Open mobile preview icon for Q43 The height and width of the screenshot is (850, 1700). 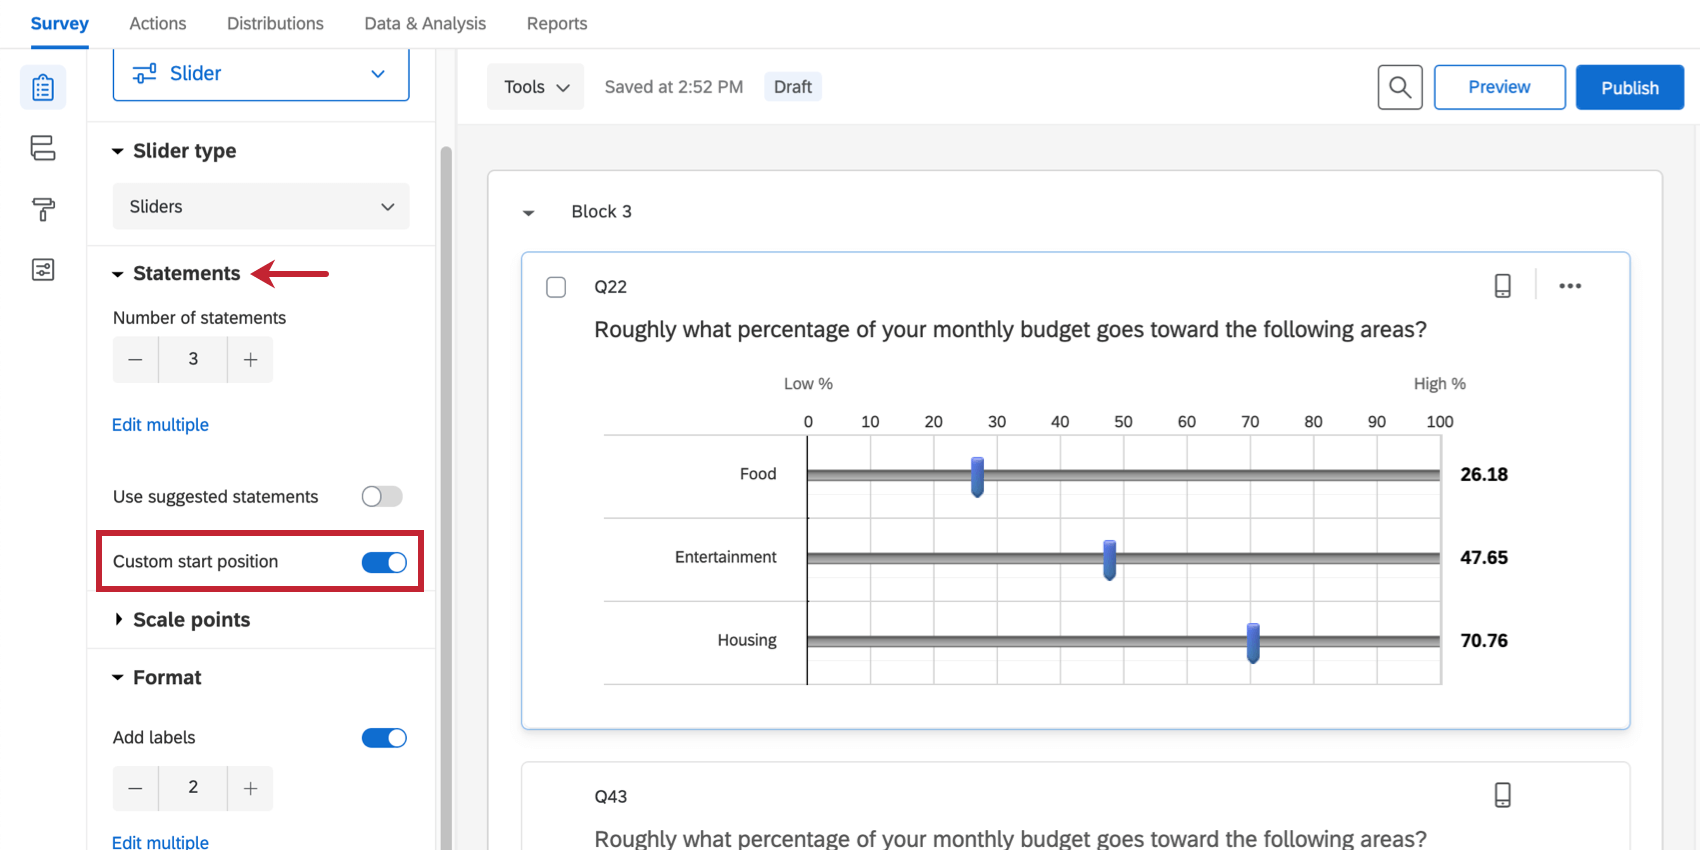[x=1502, y=795]
